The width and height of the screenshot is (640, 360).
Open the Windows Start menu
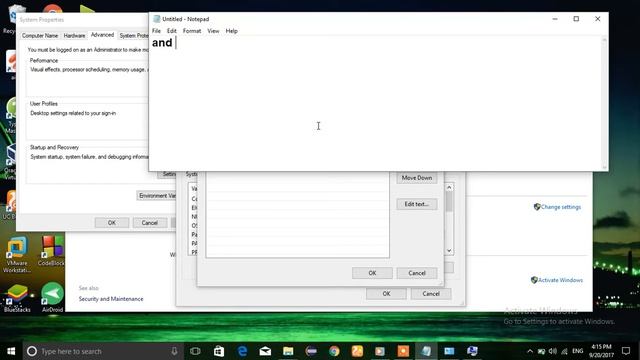pyautogui.click(x=11, y=351)
